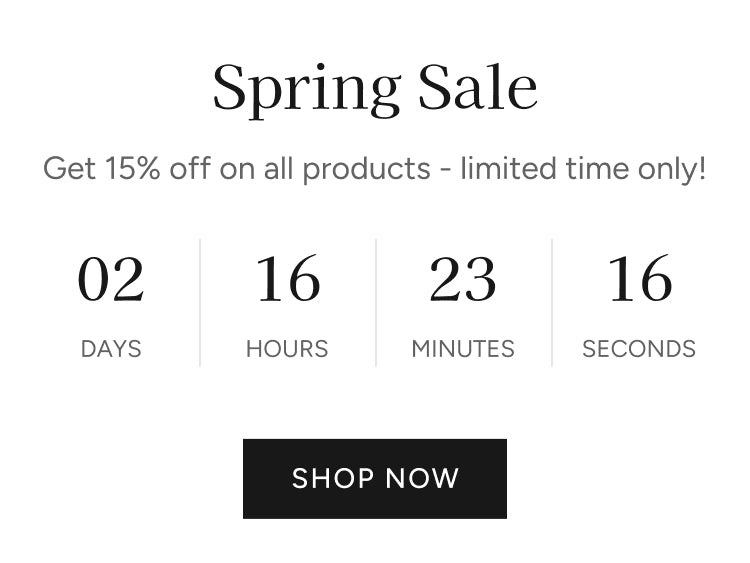Click the 02 days countdown number
Viewport: 750px width, 563px height.
tap(111, 279)
